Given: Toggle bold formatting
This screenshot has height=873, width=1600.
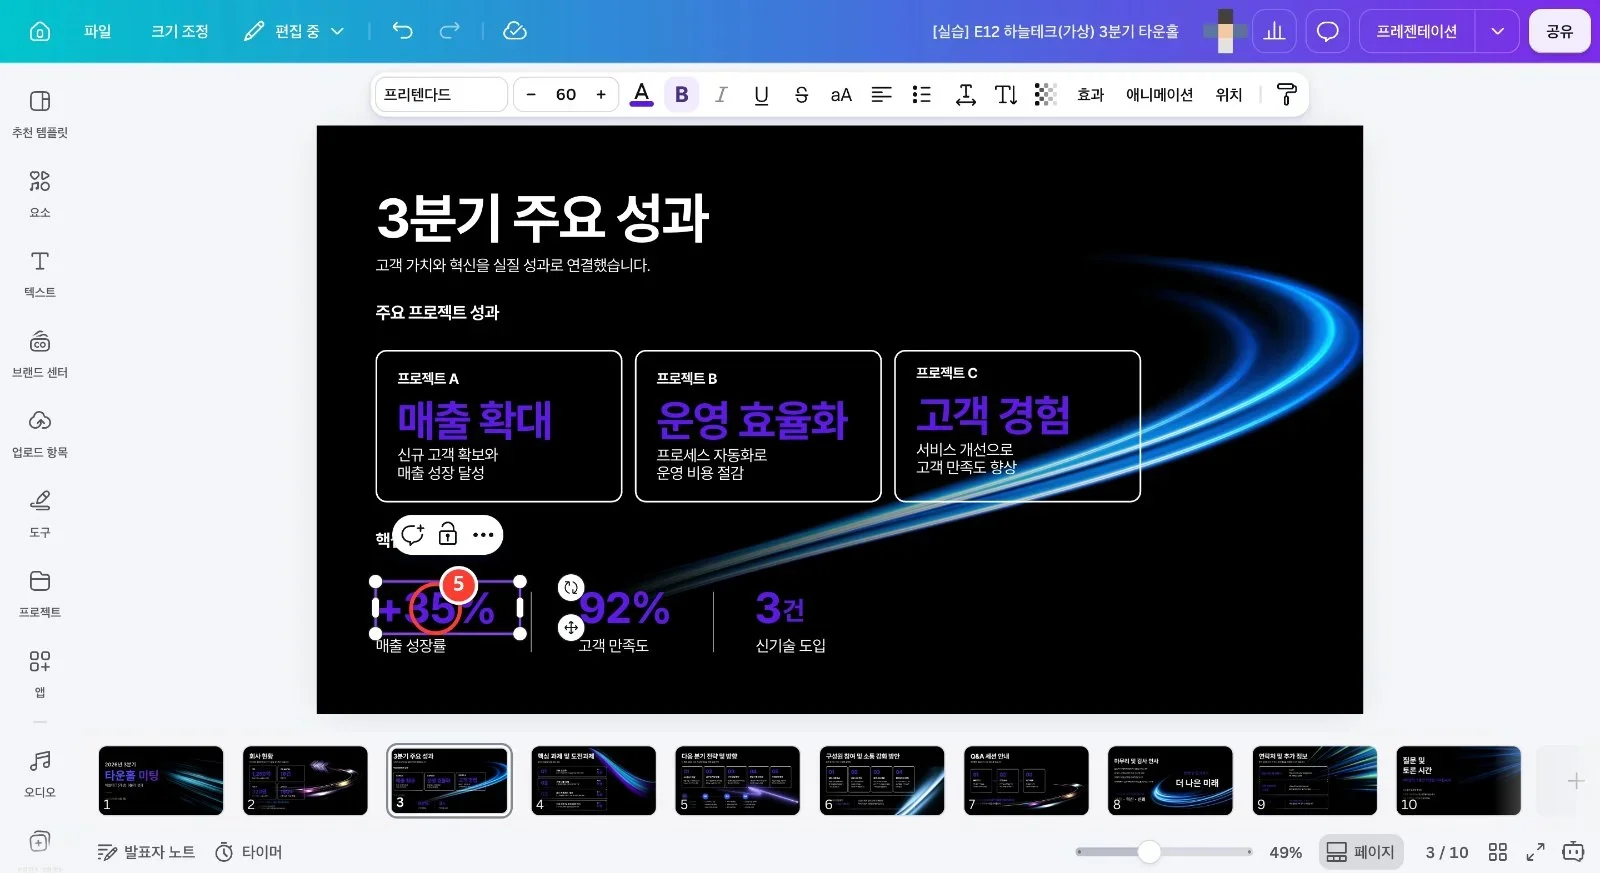Looking at the screenshot, I should pos(682,94).
